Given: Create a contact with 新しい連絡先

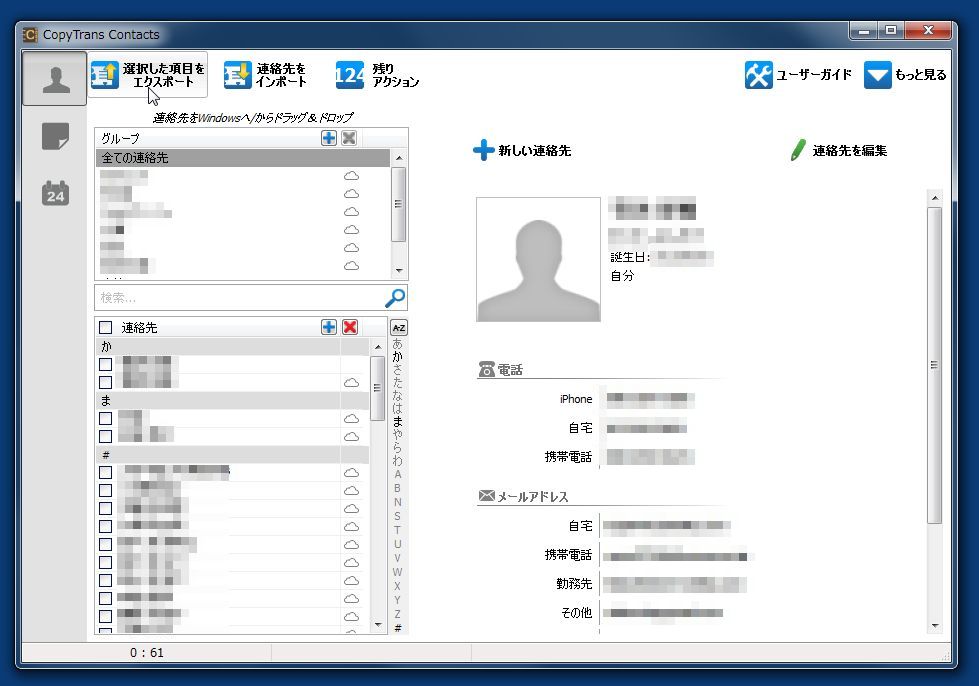Looking at the screenshot, I should (x=522, y=150).
